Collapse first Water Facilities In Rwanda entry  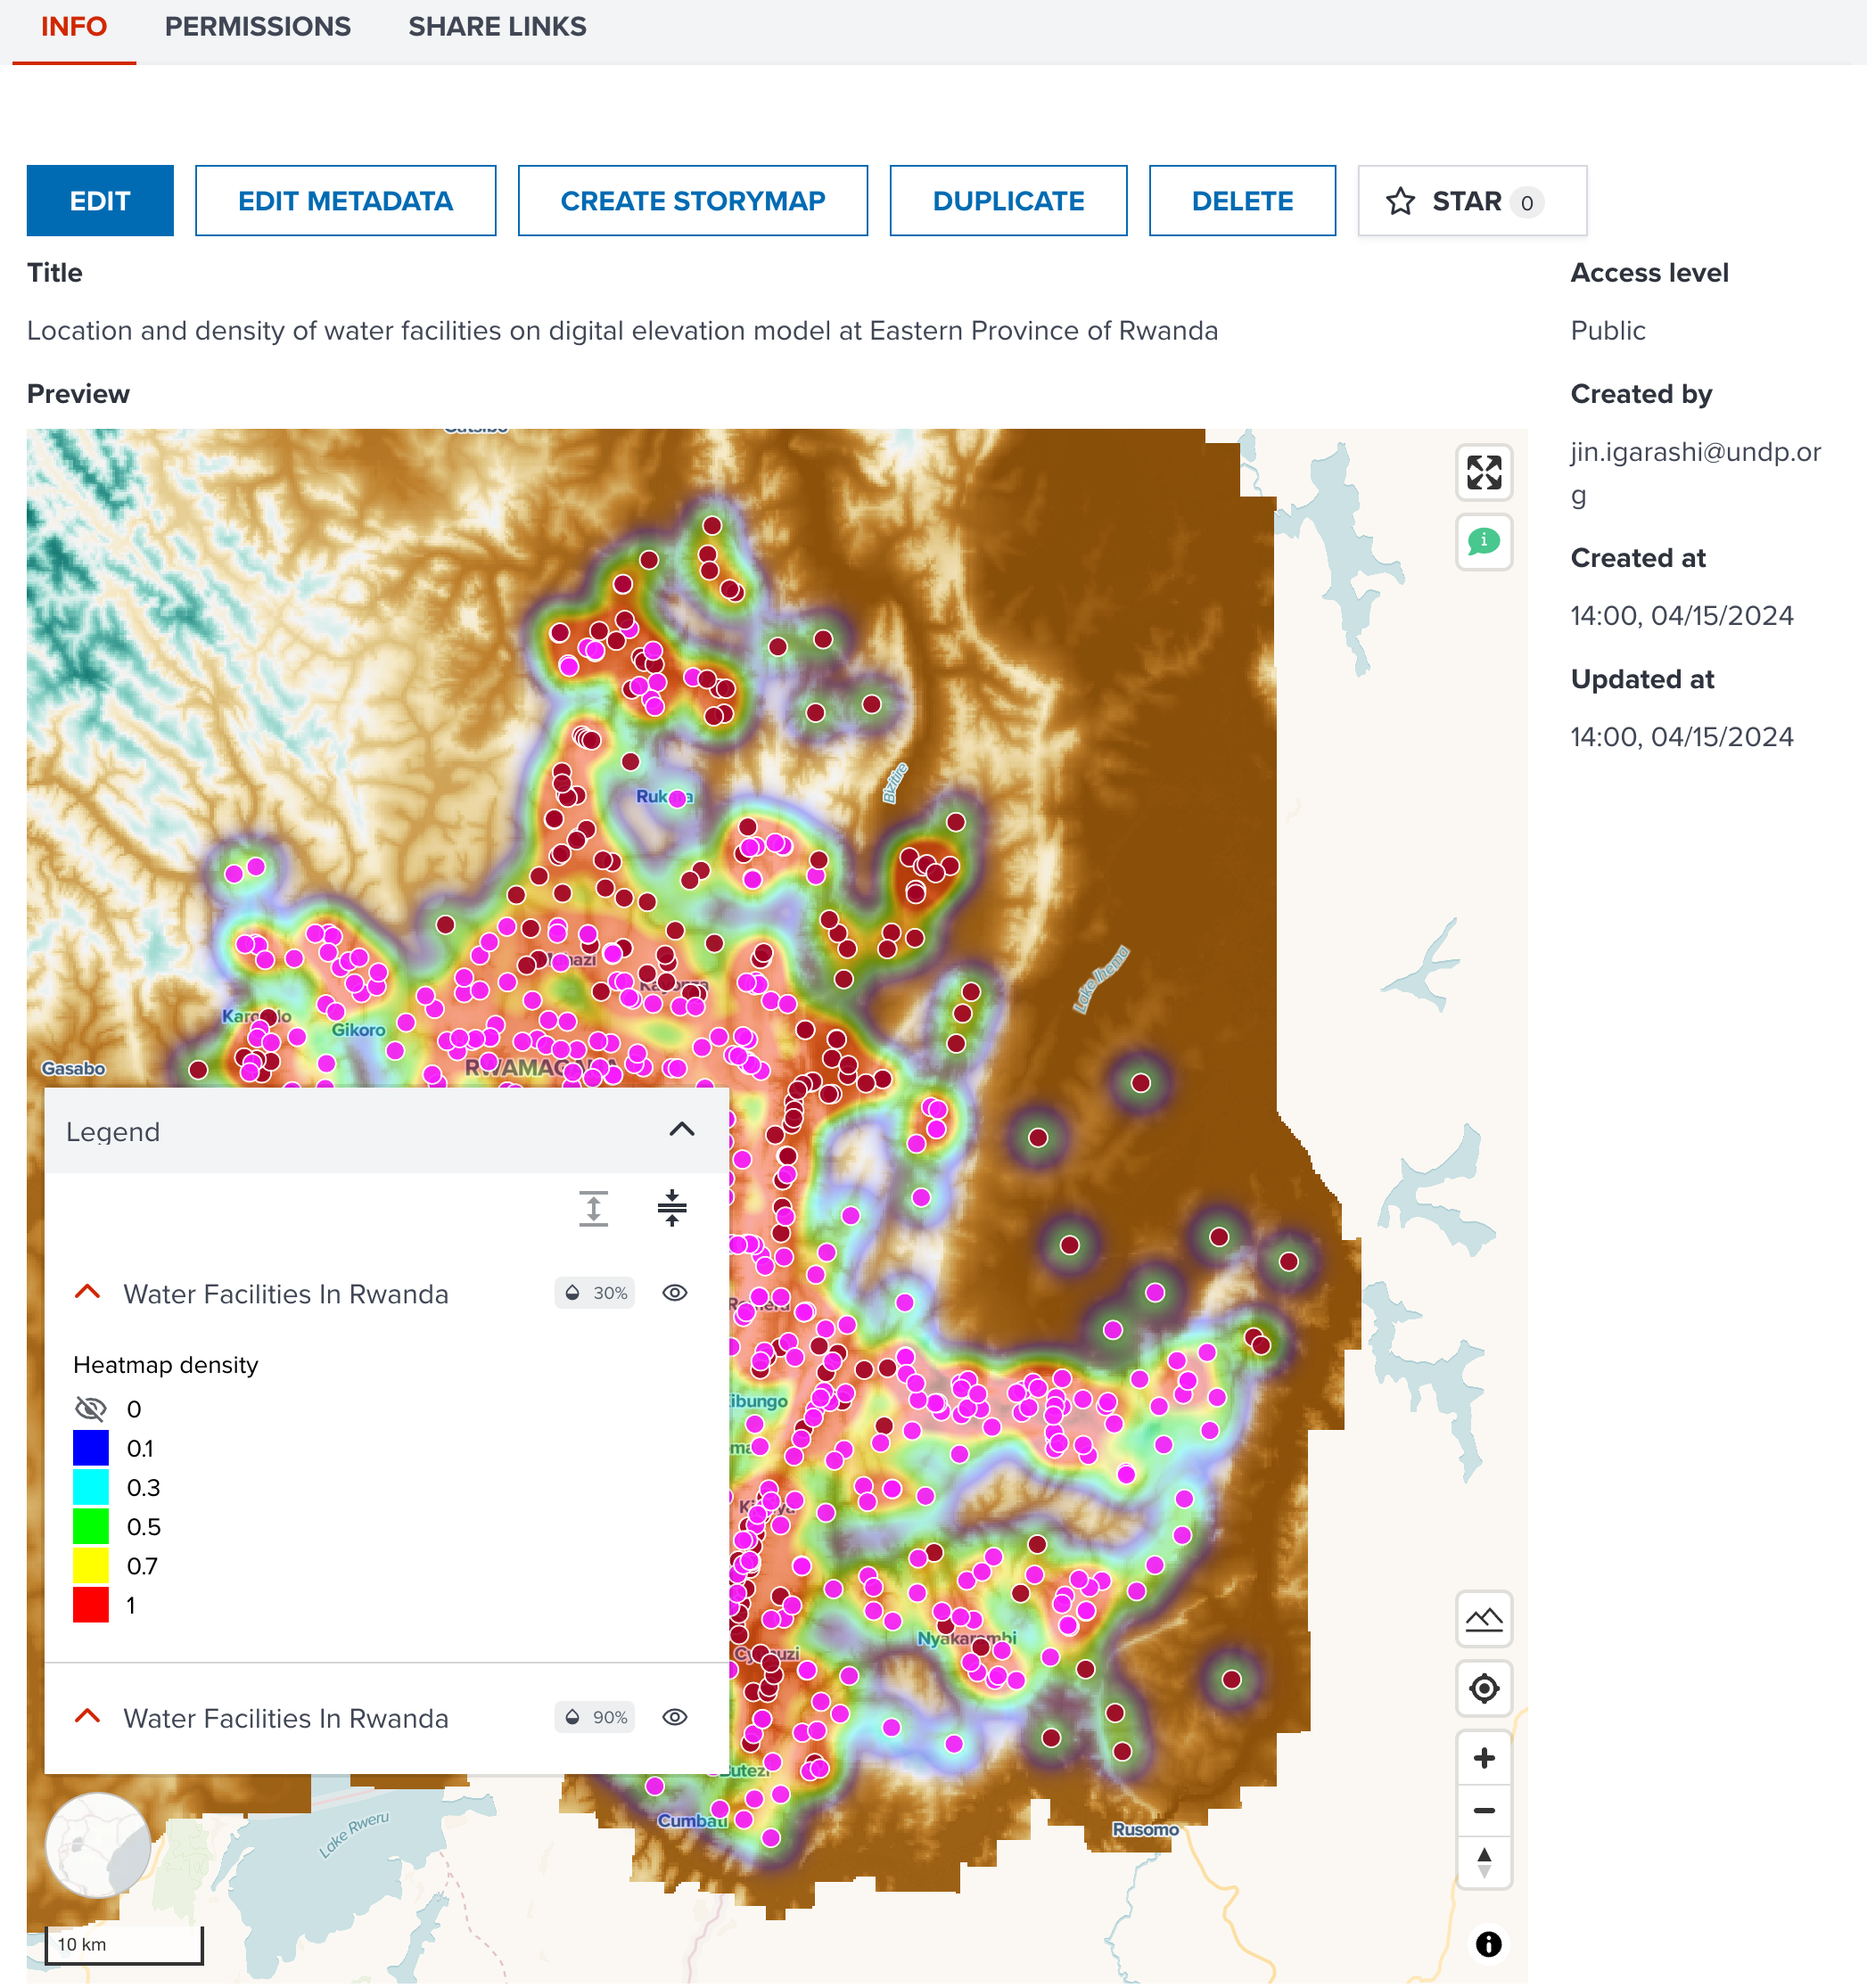point(88,1292)
